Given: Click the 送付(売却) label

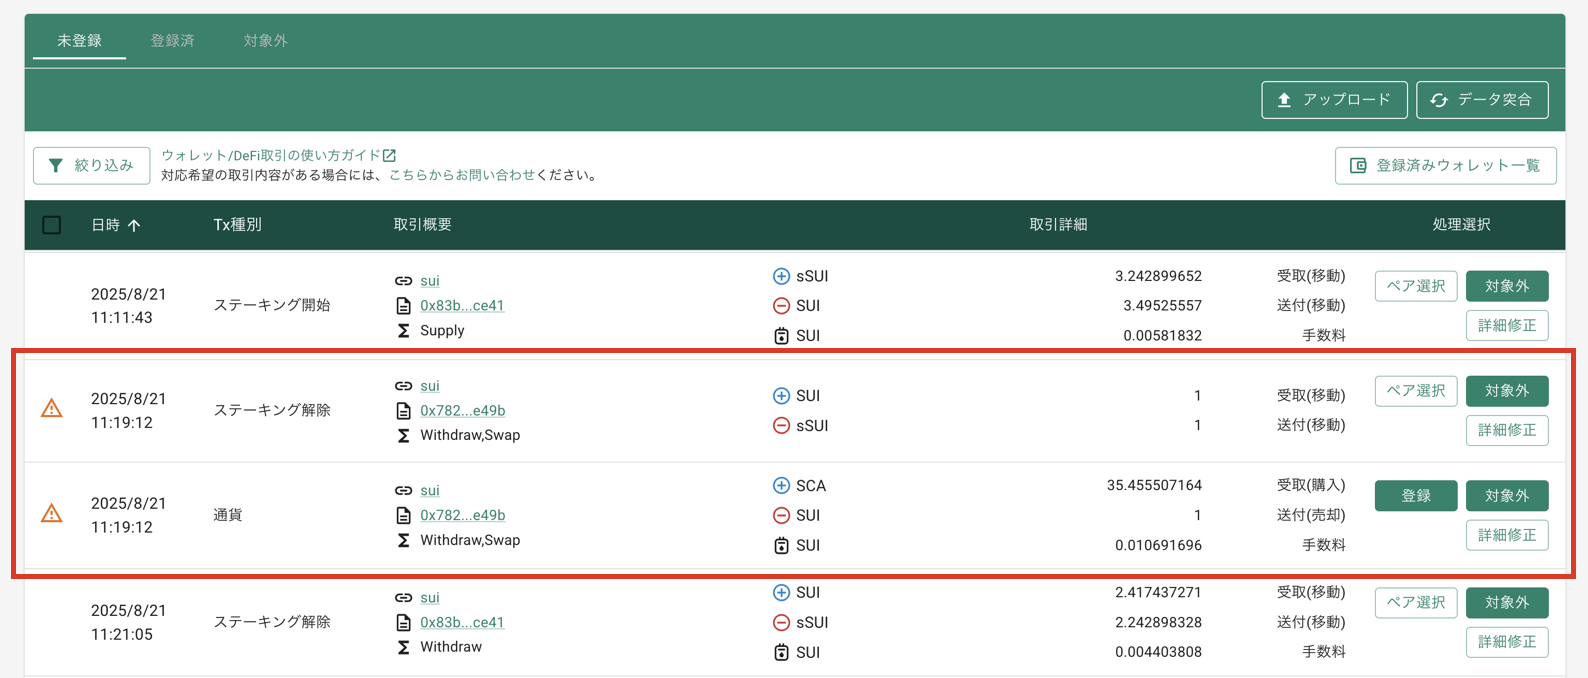Looking at the screenshot, I should click(1311, 516).
